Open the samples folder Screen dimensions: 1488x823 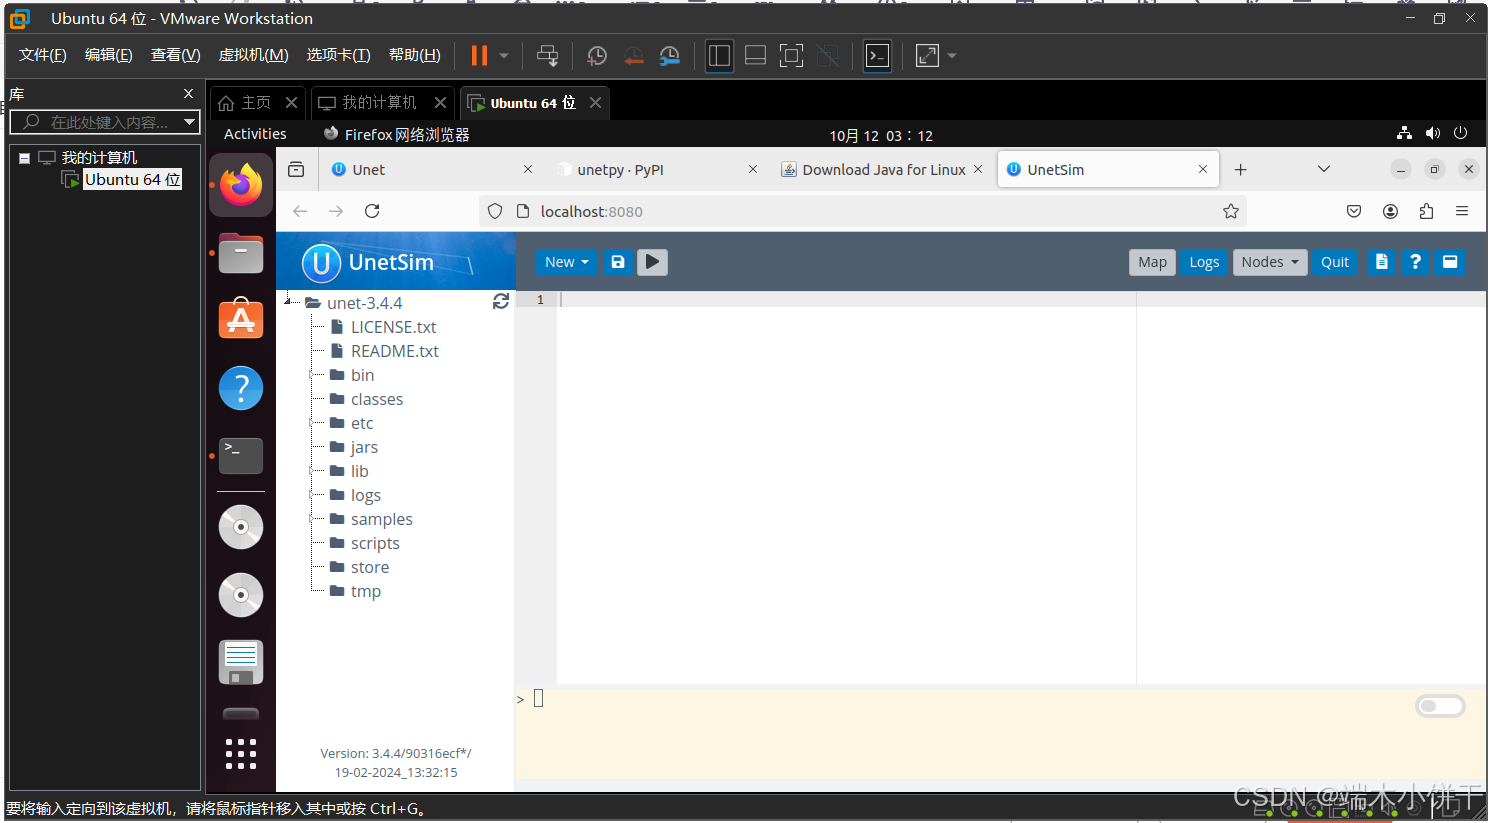pyautogui.click(x=381, y=519)
